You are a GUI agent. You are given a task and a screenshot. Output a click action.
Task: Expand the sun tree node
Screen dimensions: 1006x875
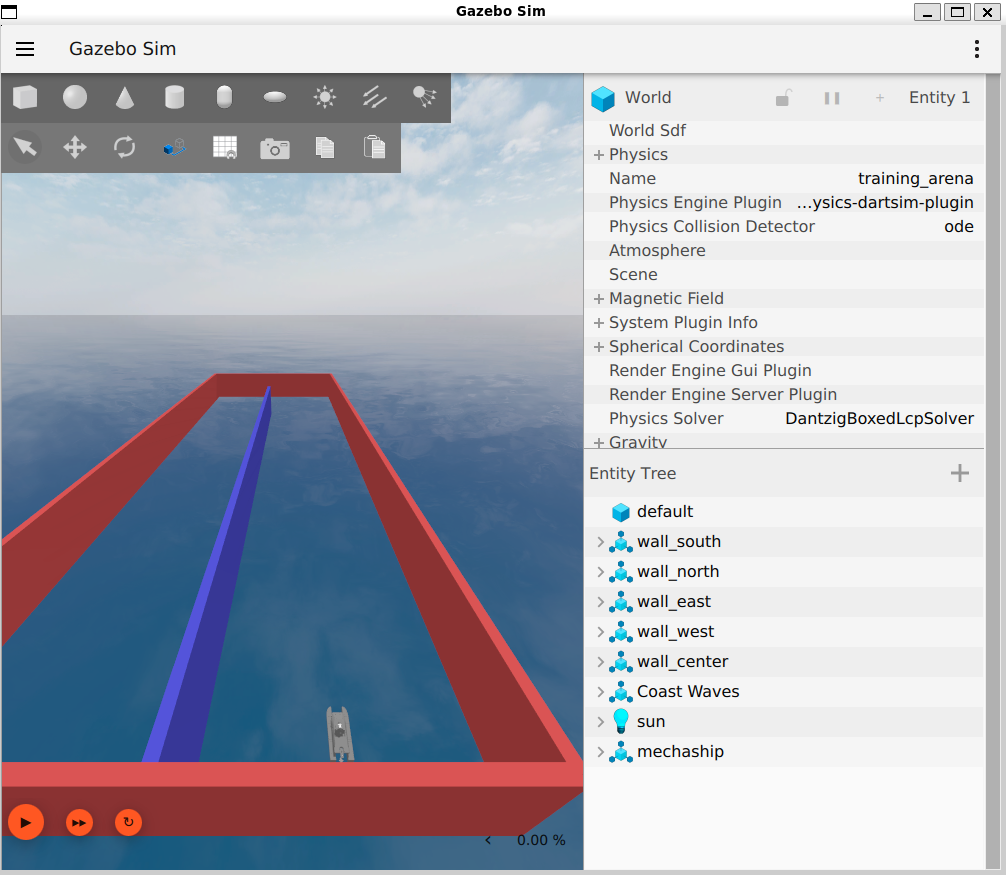click(600, 722)
